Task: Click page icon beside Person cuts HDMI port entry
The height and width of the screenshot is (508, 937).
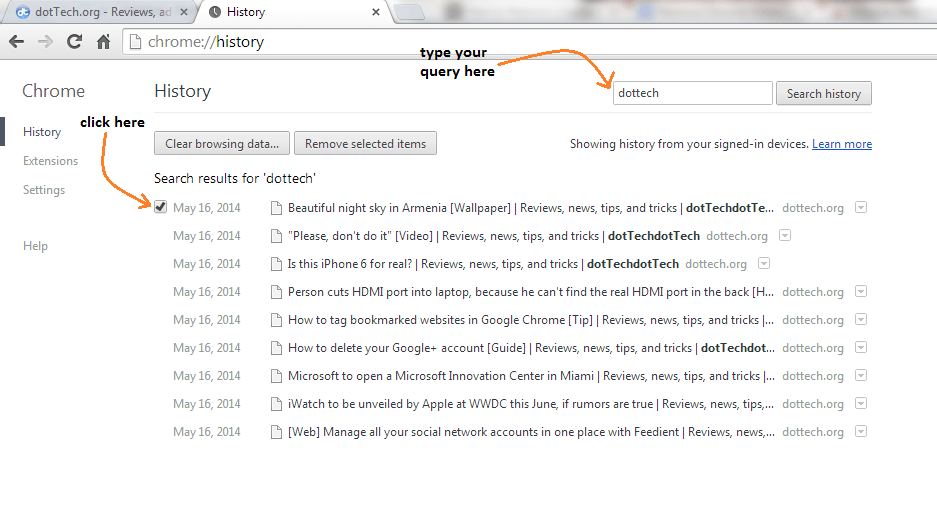Action: click(x=276, y=292)
